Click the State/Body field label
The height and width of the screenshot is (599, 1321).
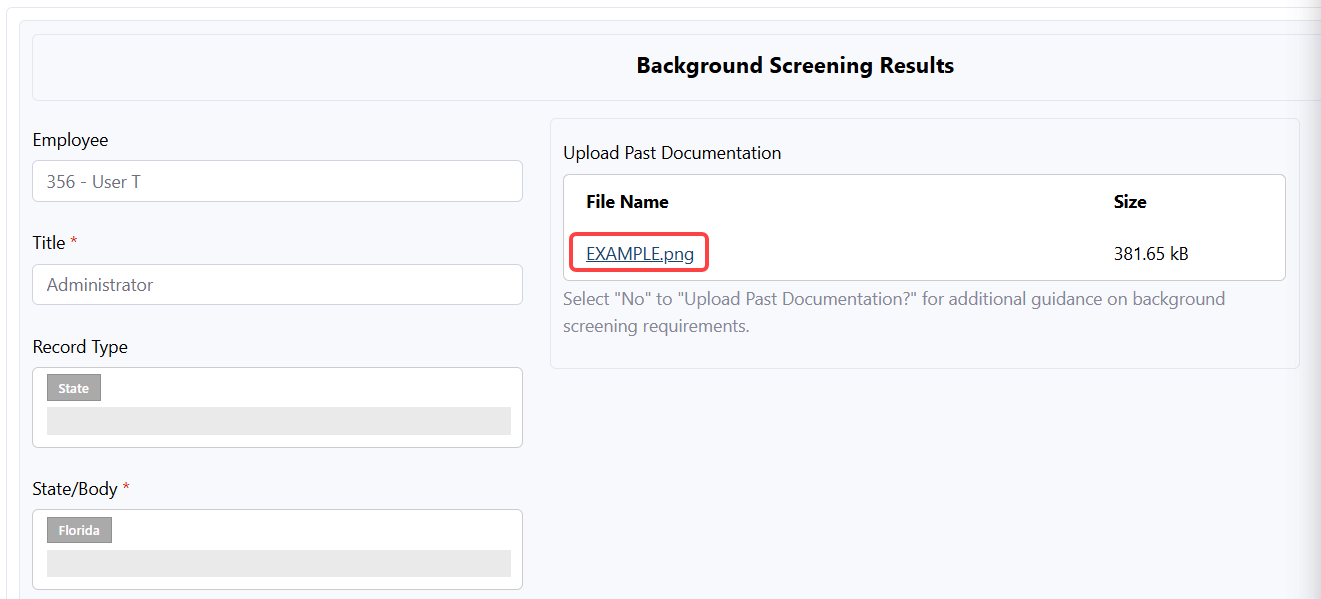(x=75, y=489)
